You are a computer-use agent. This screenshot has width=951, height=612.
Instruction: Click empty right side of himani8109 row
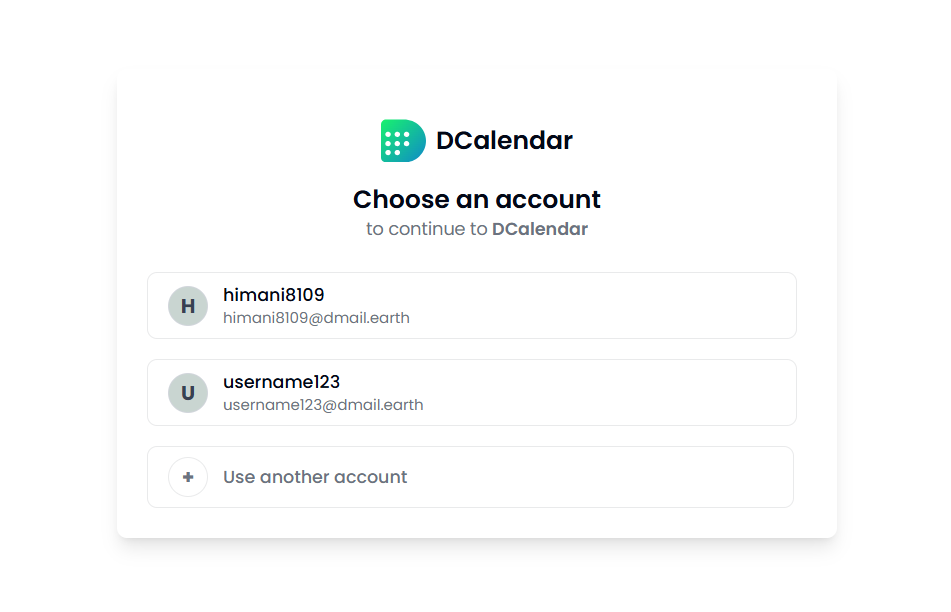(x=680, y=306)
